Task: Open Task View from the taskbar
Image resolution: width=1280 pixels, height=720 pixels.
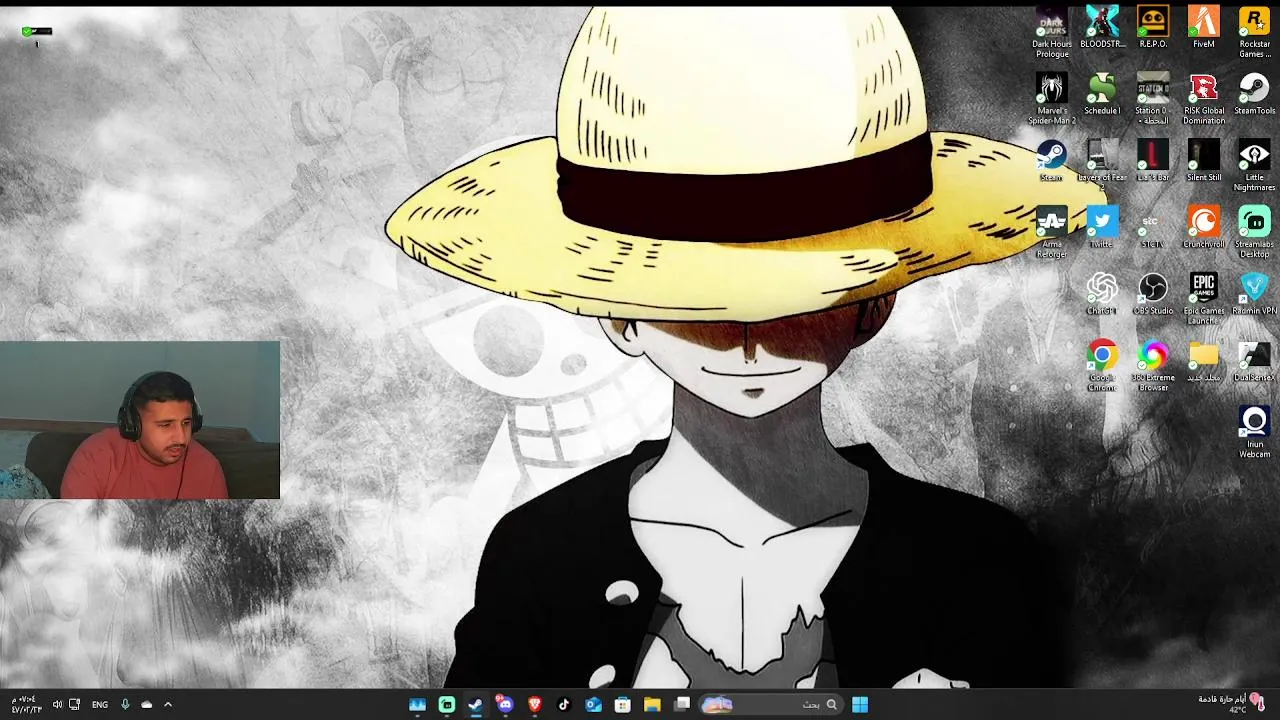Action: [682, 704]
